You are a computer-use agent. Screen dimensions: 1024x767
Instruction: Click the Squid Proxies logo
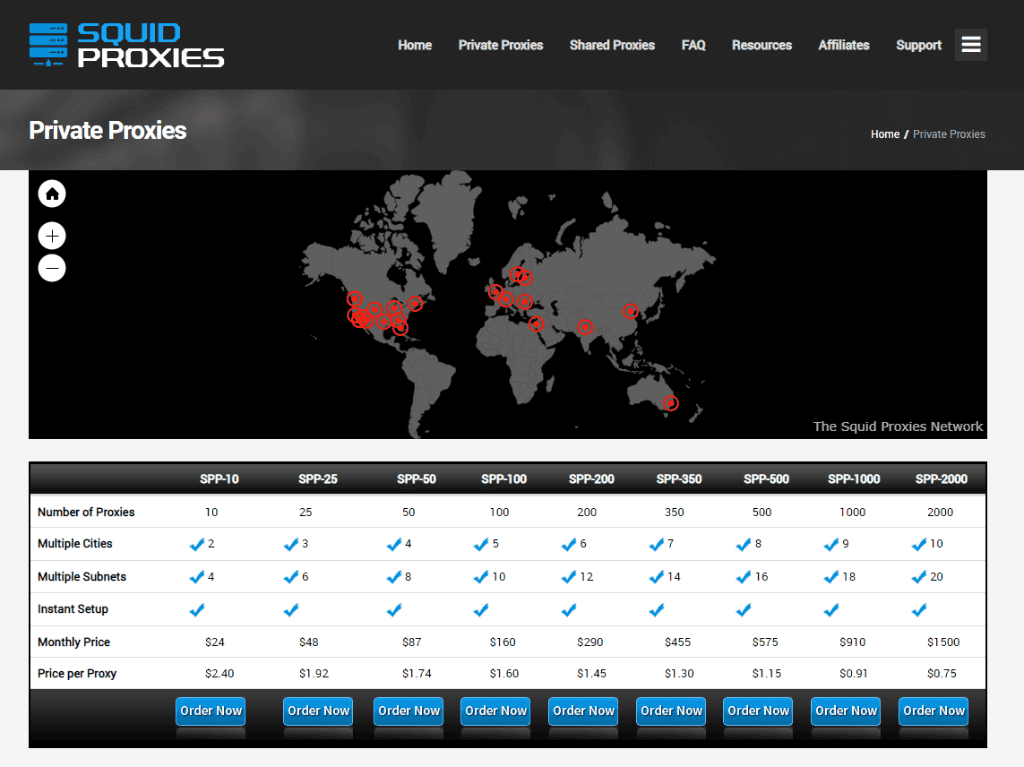(x=127, y=44)
